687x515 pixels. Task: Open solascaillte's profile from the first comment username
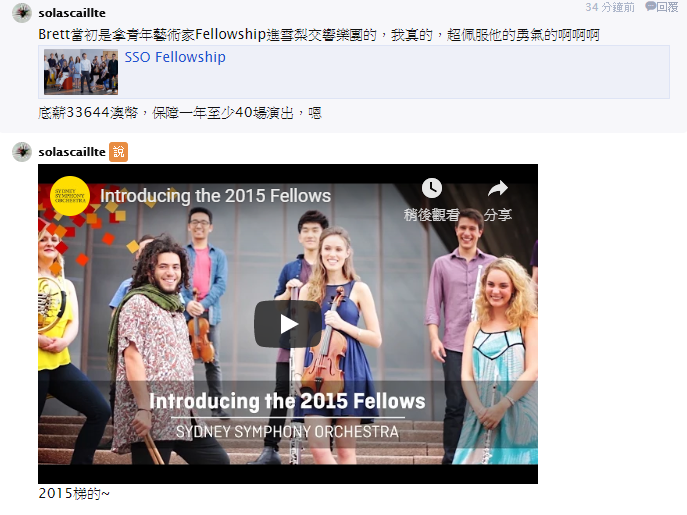[x=72, y=13]
